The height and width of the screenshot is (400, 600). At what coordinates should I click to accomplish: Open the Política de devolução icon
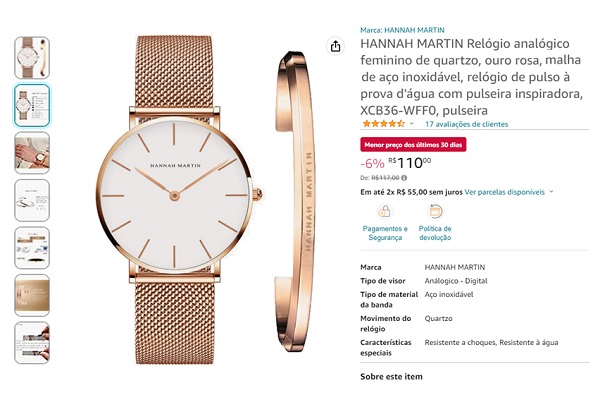tap(435, 211)
